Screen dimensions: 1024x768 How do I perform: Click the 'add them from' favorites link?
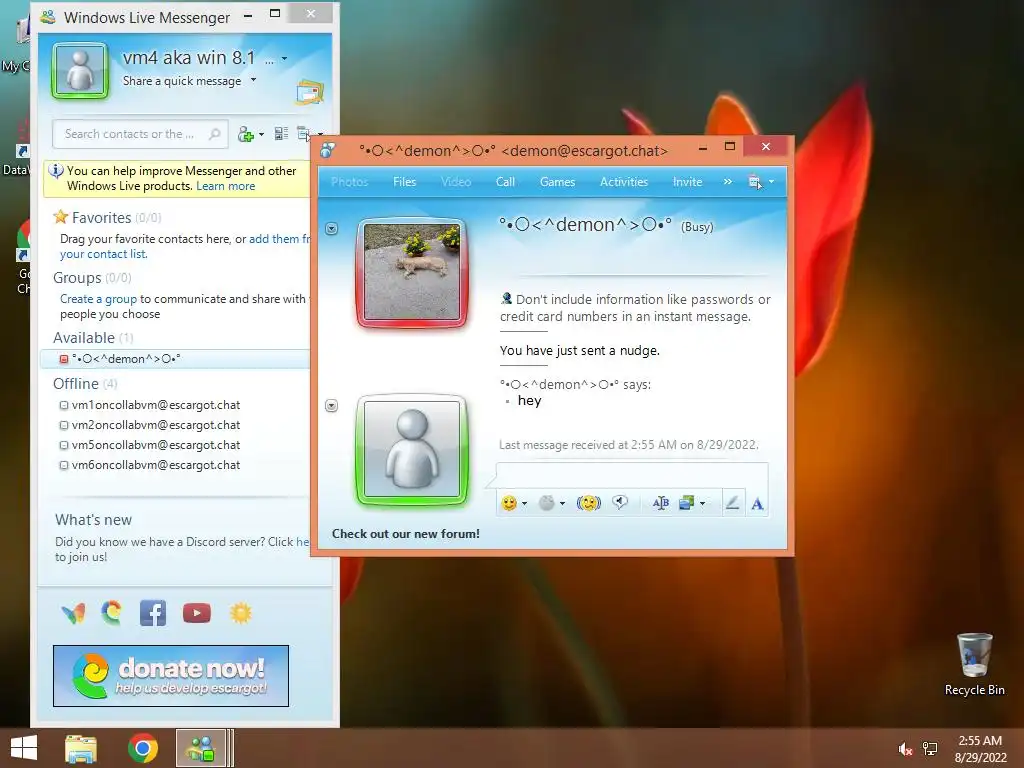click(280, 239)
